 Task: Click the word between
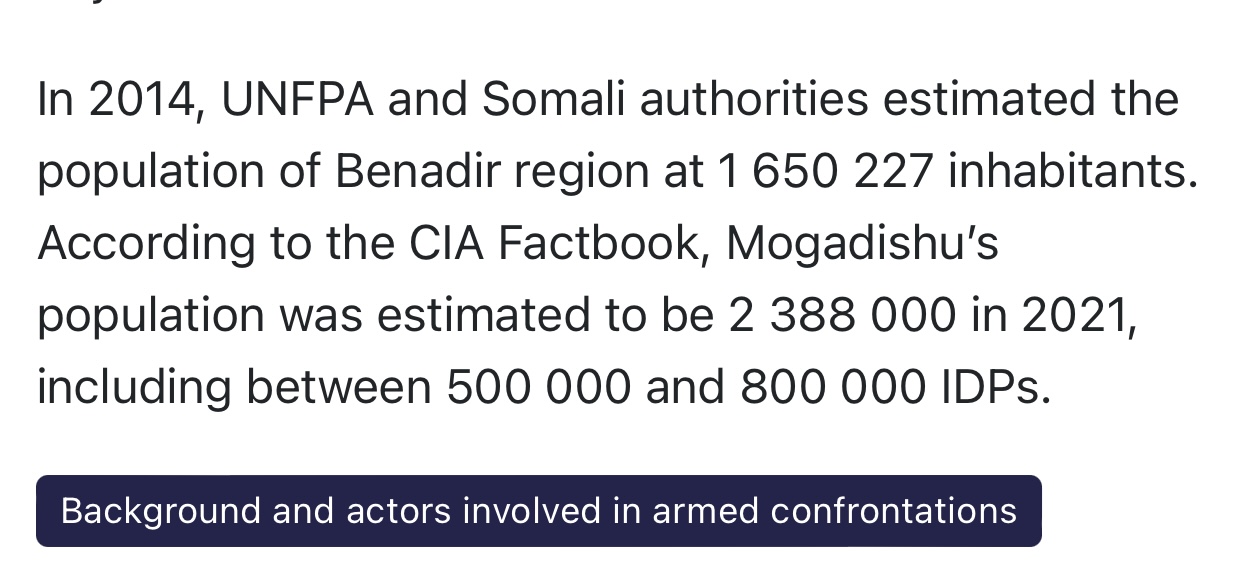point(339,388)
